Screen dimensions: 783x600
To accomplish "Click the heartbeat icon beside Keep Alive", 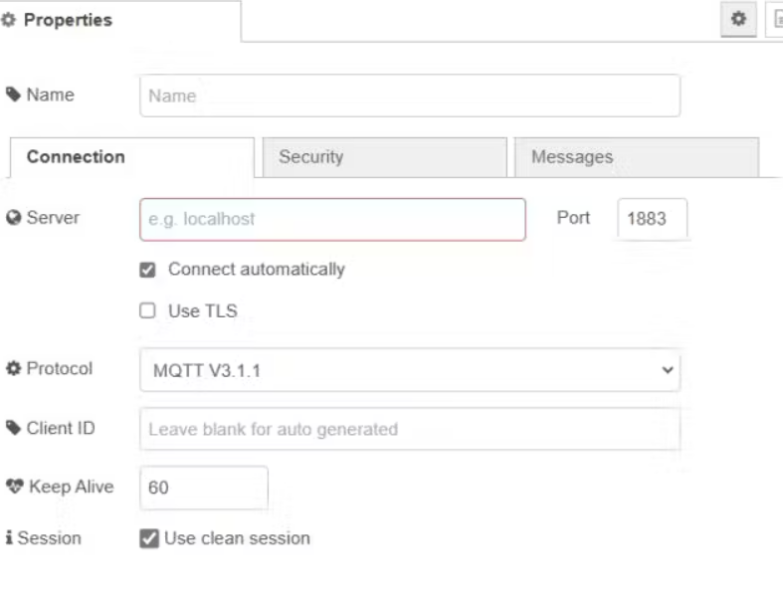I will pos(14,488).
